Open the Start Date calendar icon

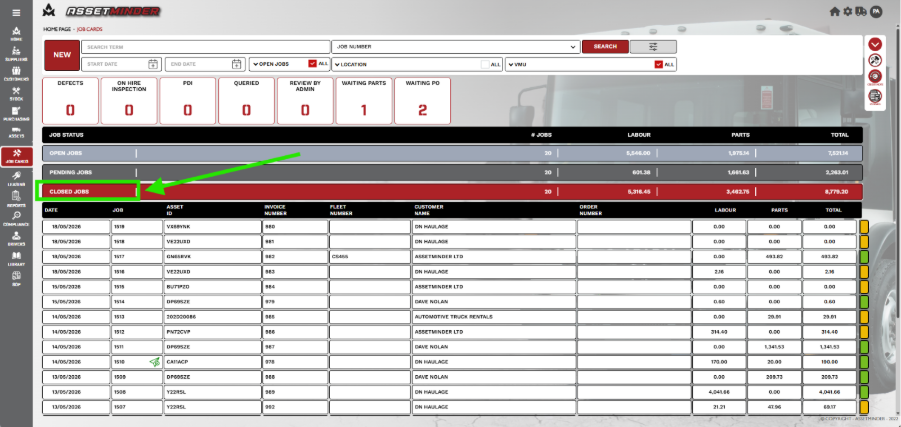153,64
